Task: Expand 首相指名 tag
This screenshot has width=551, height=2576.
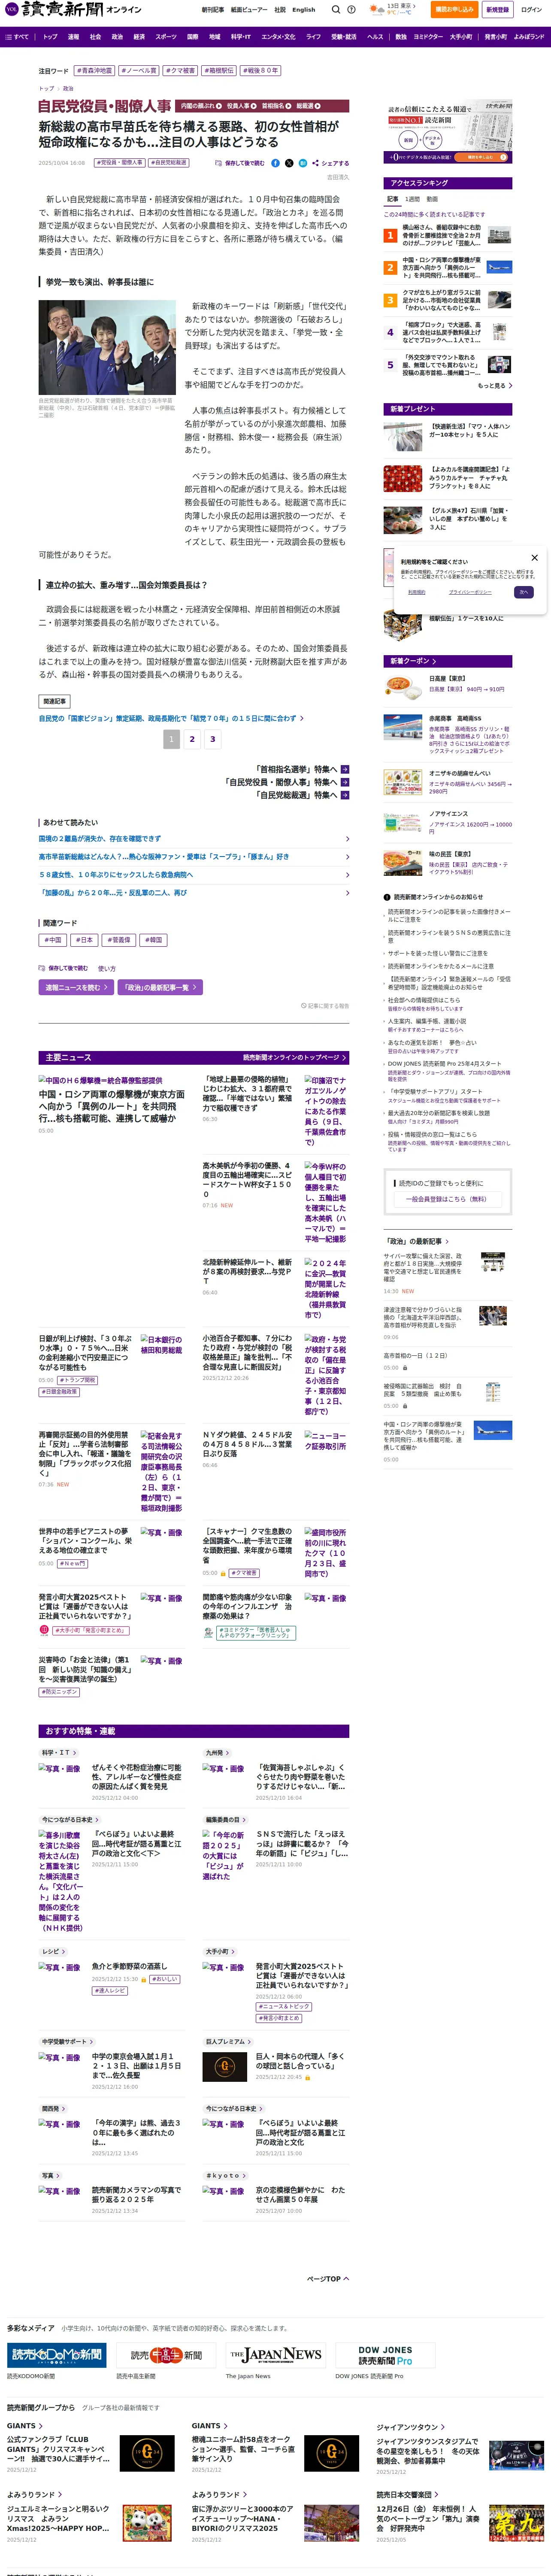Action: coord(276,105)
